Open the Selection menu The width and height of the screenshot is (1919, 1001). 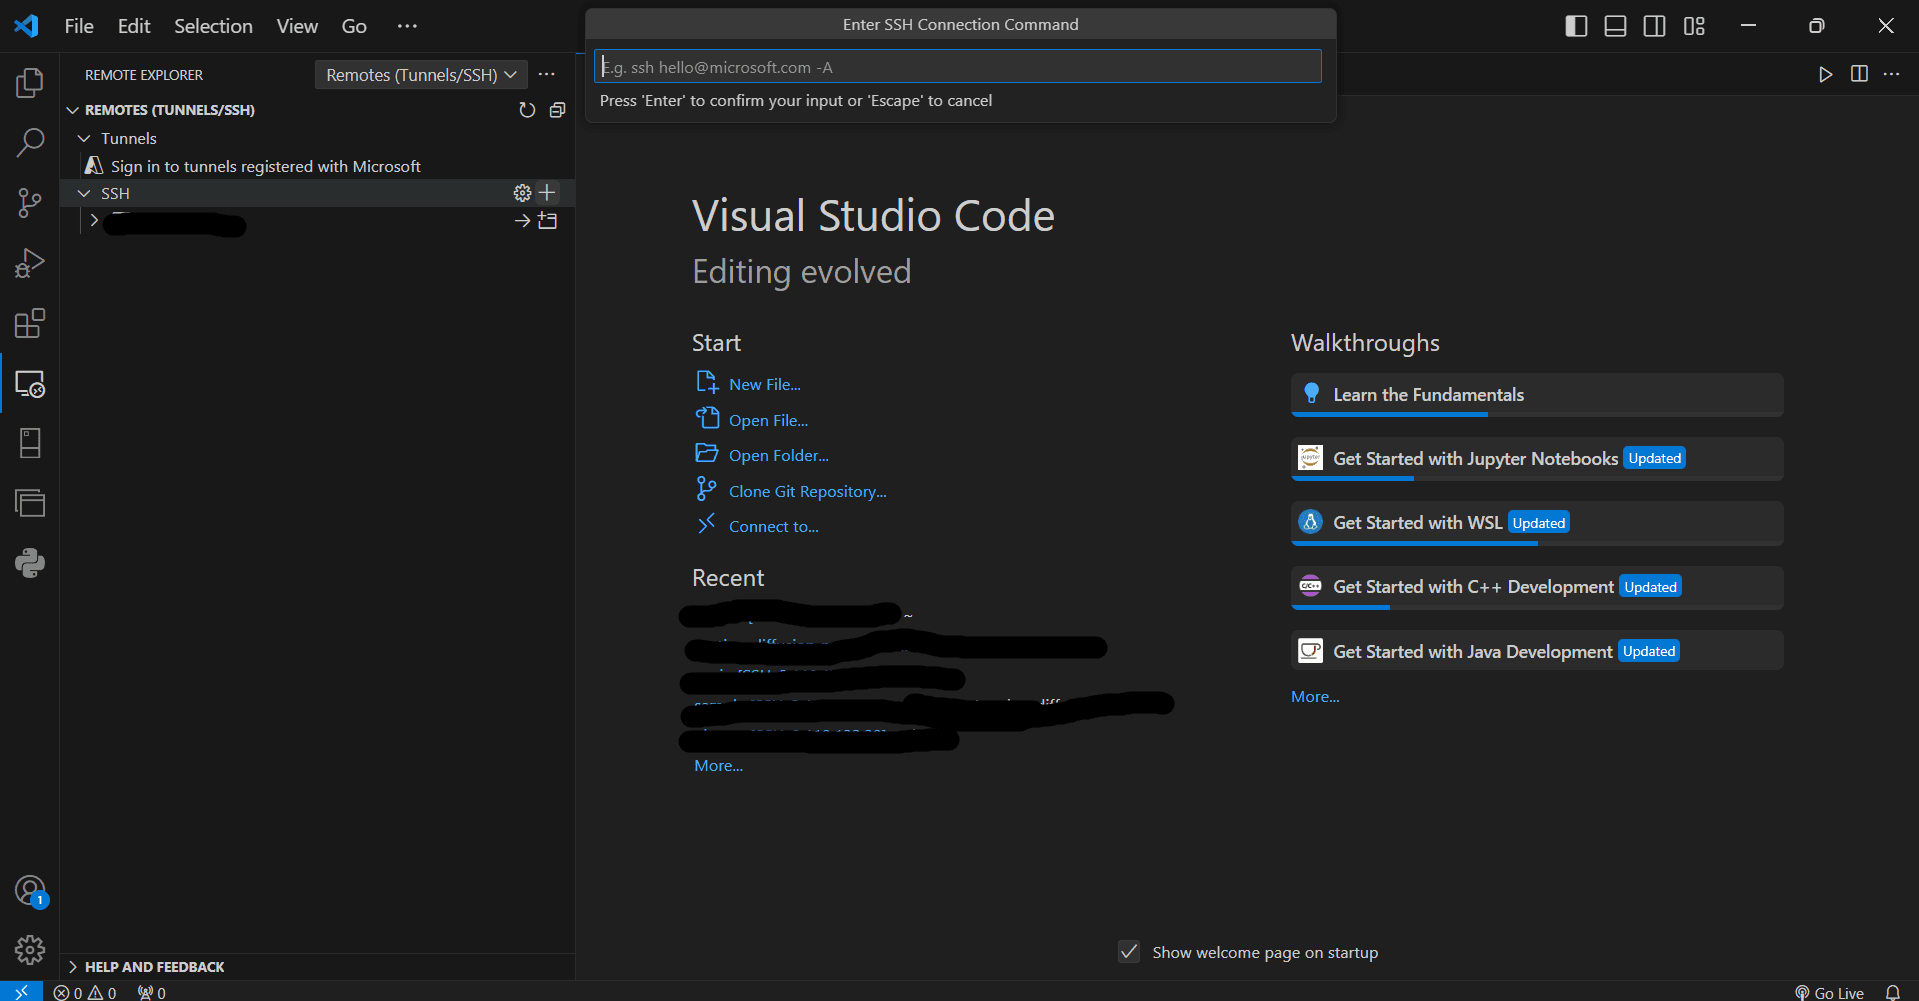(x=213, y=26)
